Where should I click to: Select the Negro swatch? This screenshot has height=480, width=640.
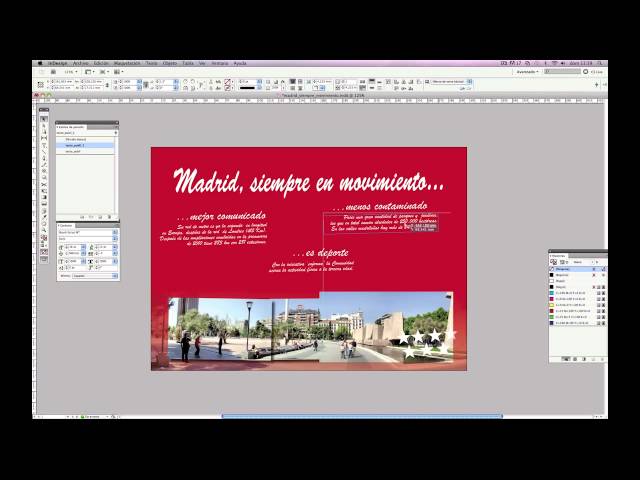click(x=578, y=287)
